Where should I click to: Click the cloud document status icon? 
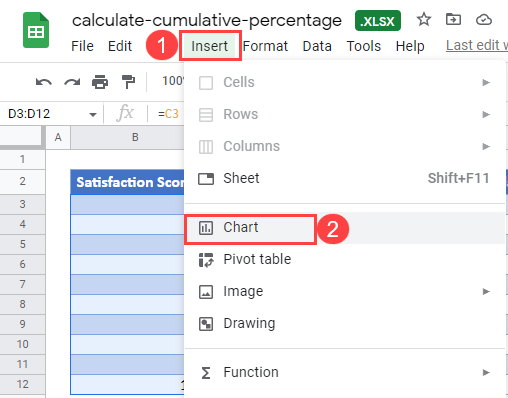pos(483,20)
